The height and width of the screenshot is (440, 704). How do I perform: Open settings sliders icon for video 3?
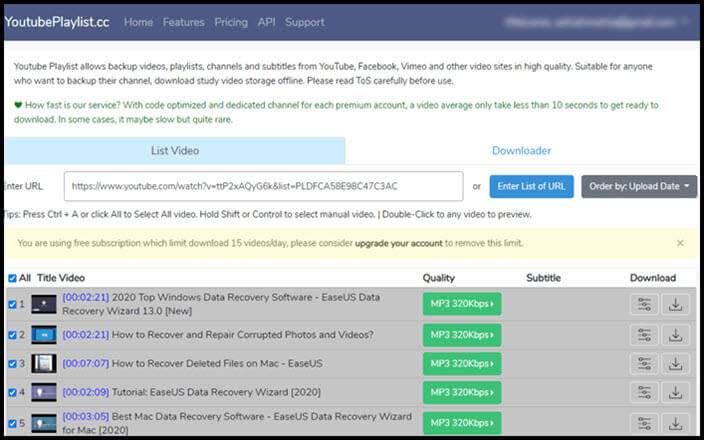[644, 364]
